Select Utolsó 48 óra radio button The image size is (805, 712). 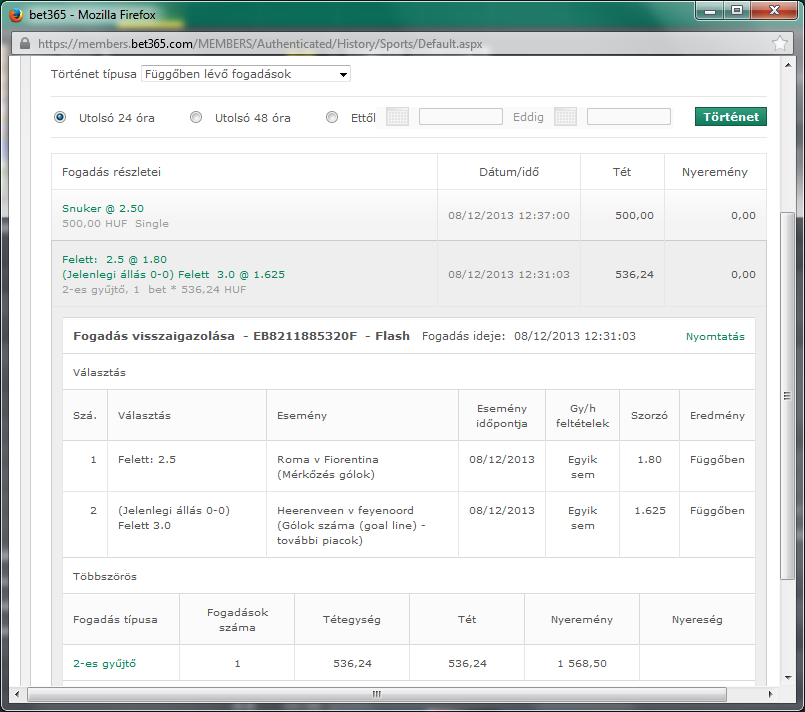[x=196, y=117]
